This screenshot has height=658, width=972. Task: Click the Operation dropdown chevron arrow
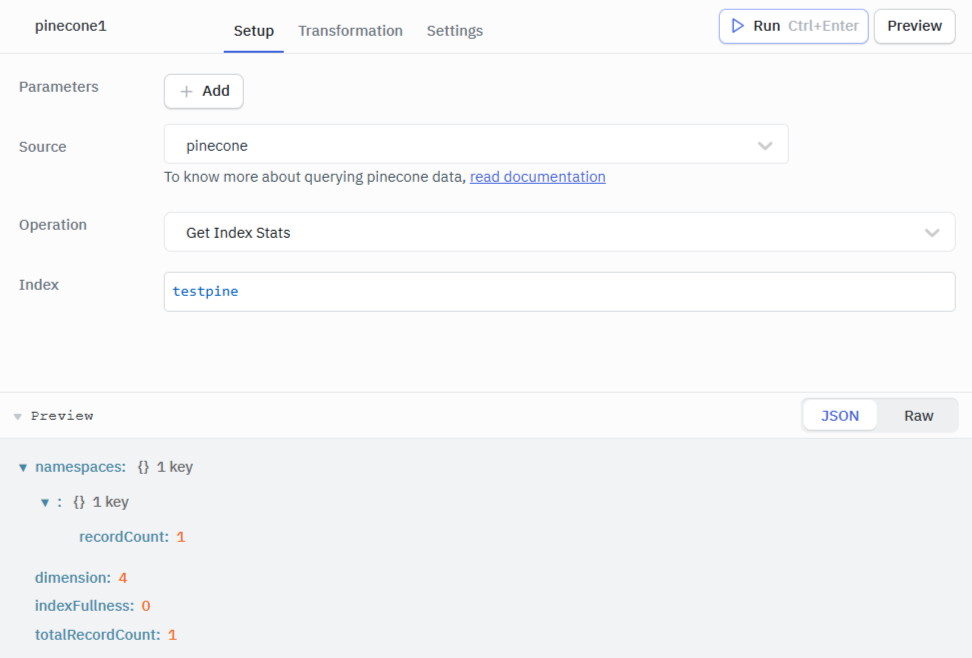[932, 233]
